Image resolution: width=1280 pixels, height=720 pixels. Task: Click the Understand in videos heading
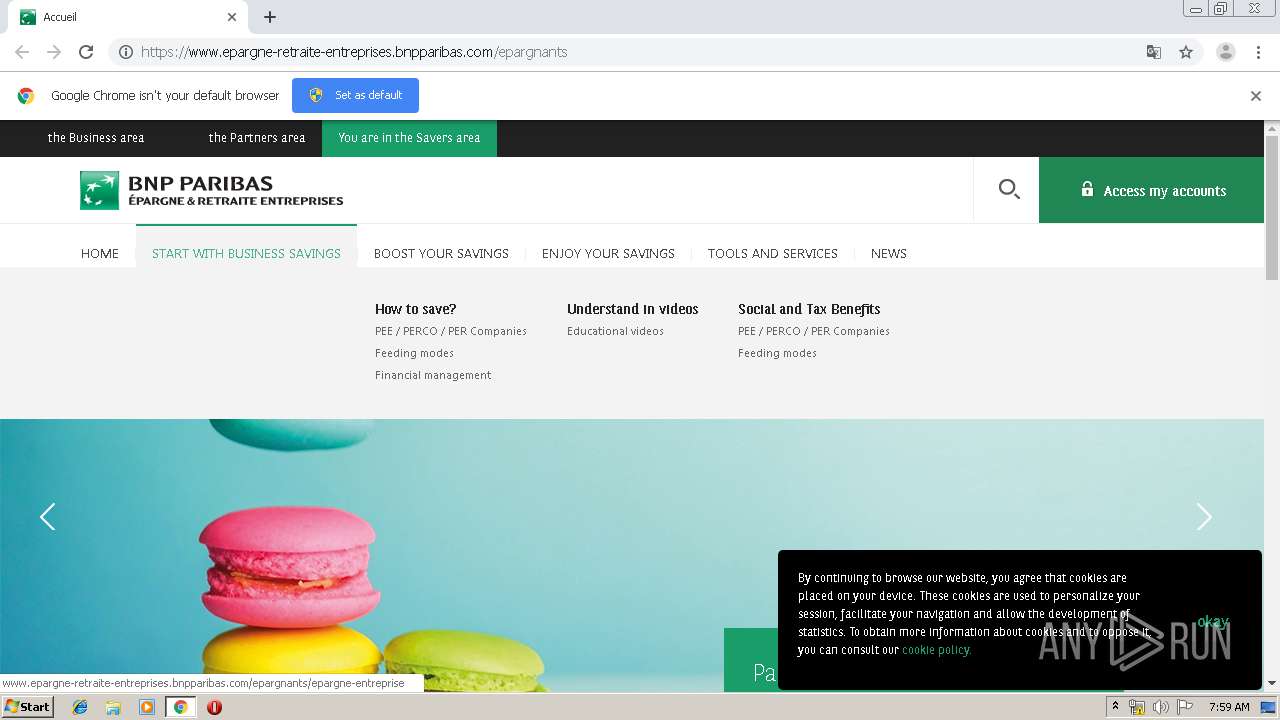(x=633, y=309)
